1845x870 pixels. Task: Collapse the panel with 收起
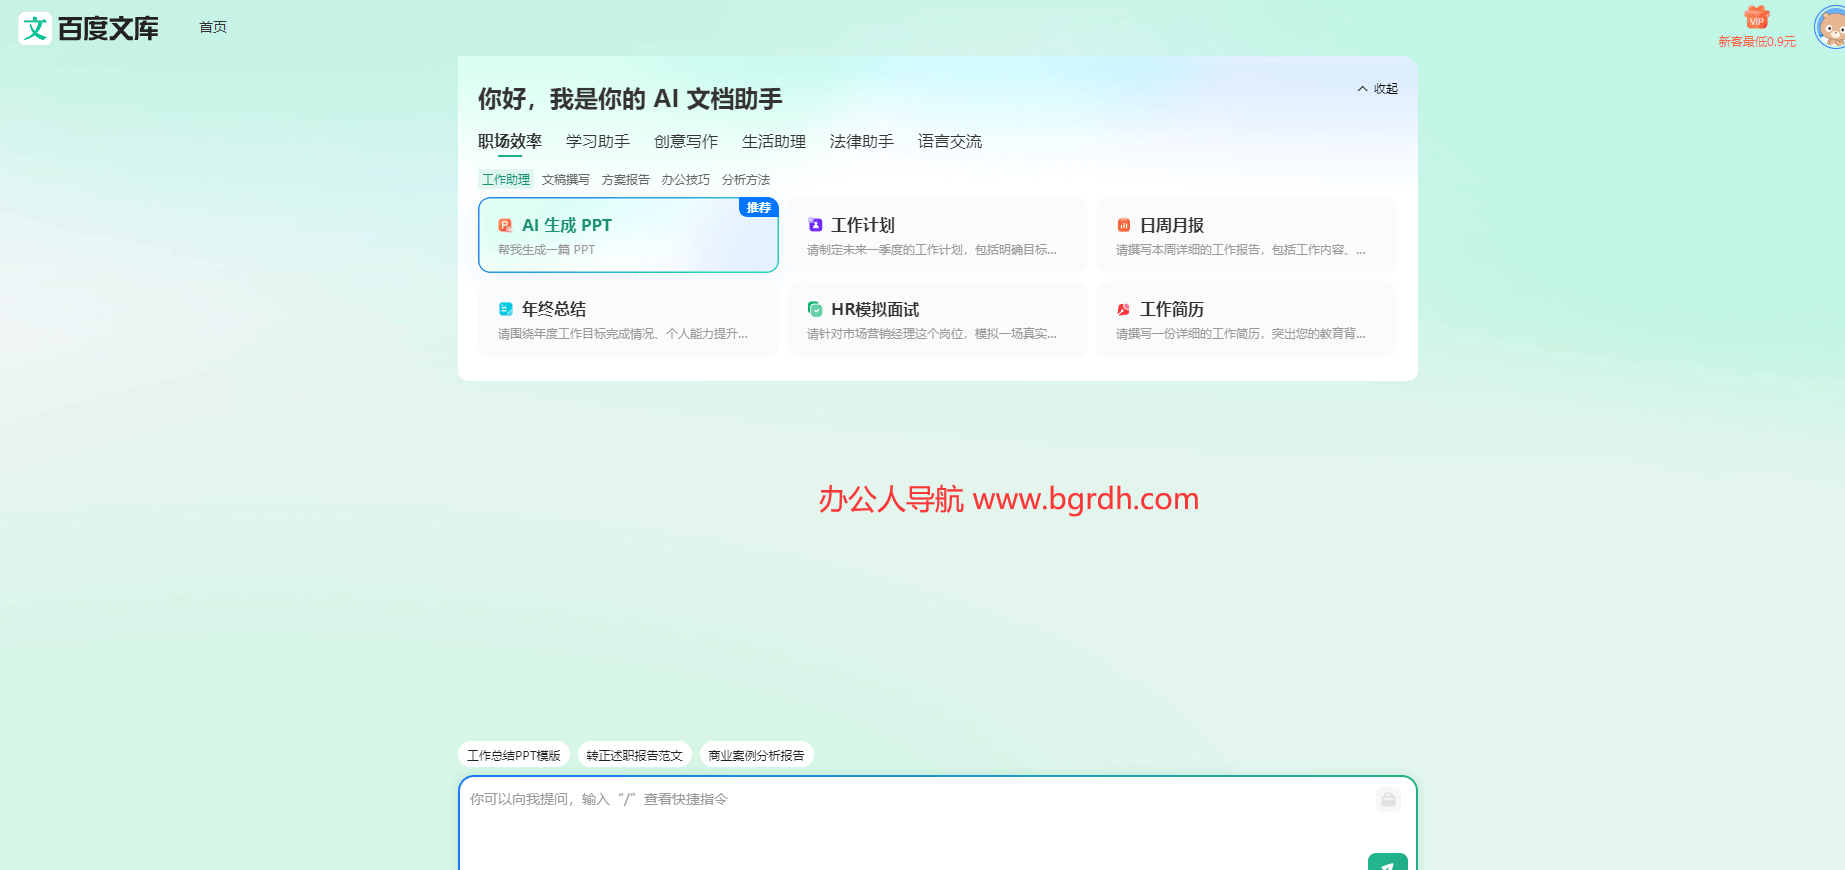click(1377, 89)
